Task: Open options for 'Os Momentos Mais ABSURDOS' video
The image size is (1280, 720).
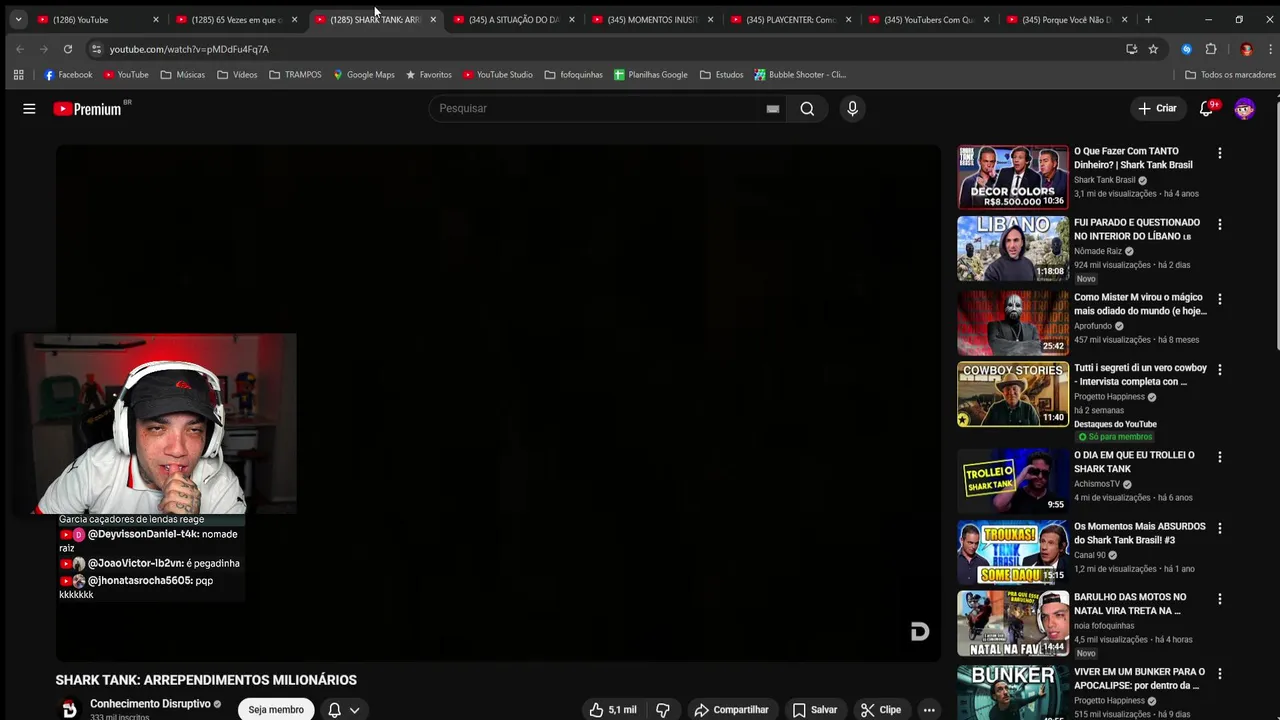Action: (x=1219, y=528)
